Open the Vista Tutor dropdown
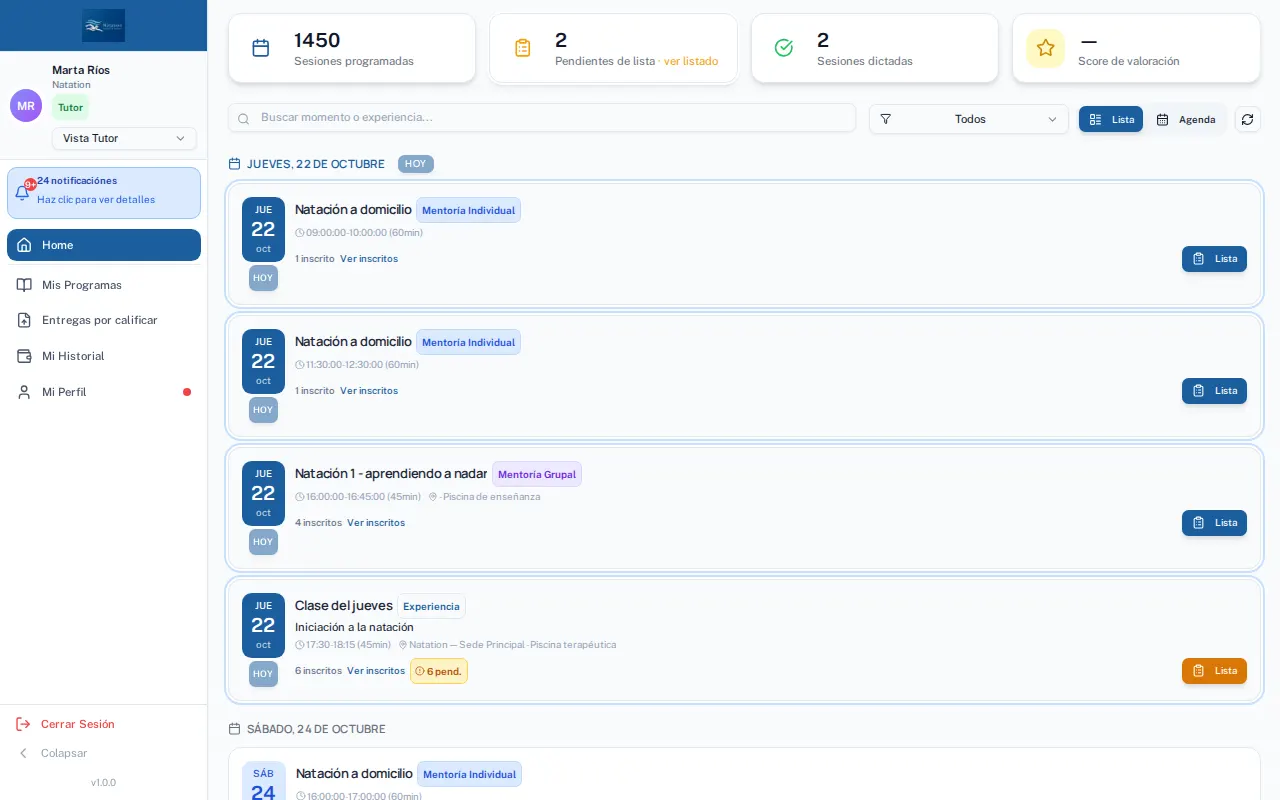1280x800 pixels. 124,138
